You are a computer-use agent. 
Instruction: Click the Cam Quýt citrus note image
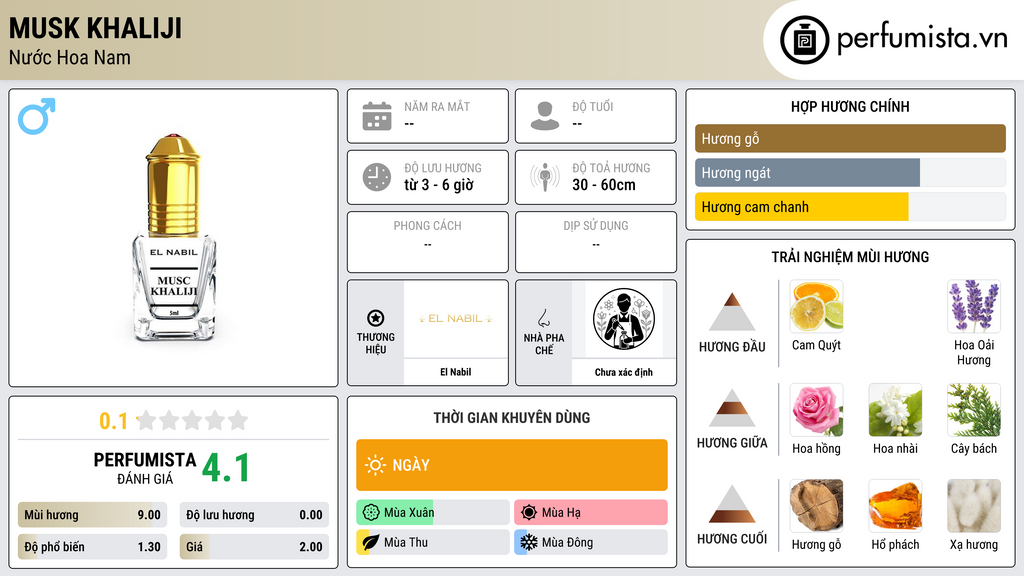816,306
